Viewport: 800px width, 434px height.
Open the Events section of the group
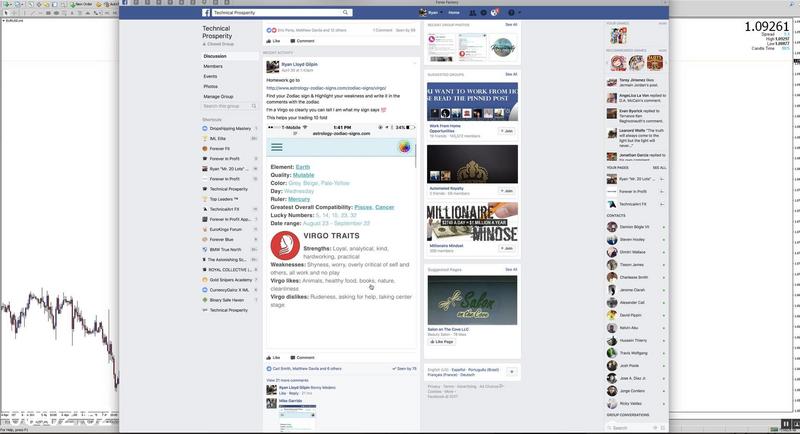[x=210, y=76]
